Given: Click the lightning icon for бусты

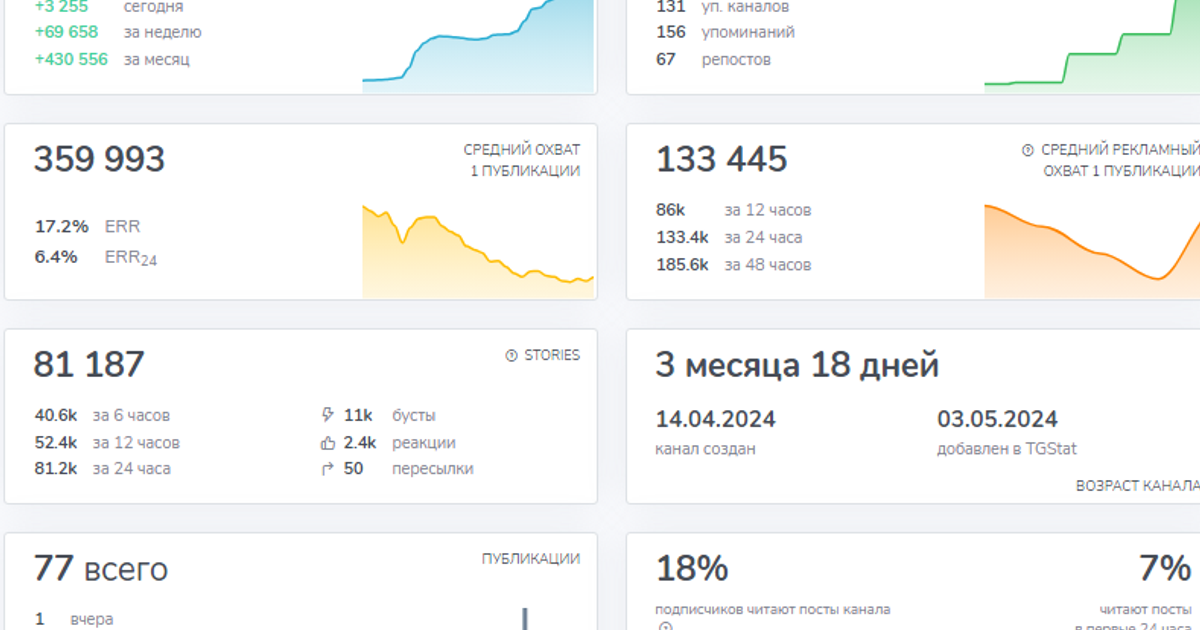Looking at the screenshot, I should coord(326,415).
